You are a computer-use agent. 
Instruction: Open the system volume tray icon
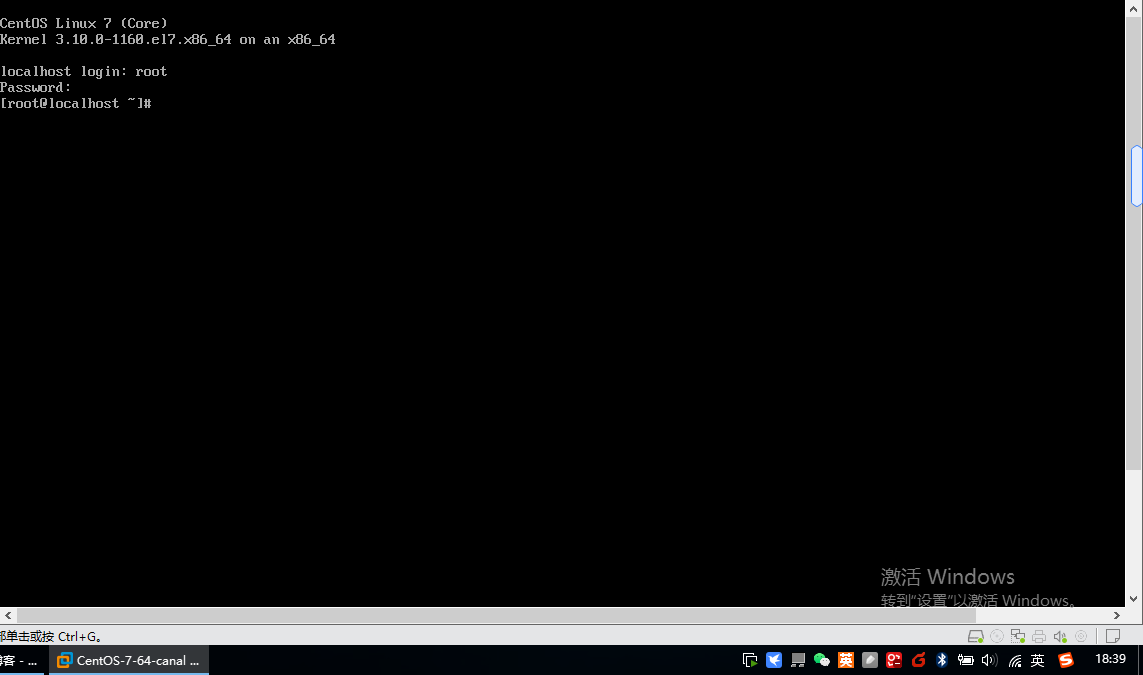pos(988,660)
